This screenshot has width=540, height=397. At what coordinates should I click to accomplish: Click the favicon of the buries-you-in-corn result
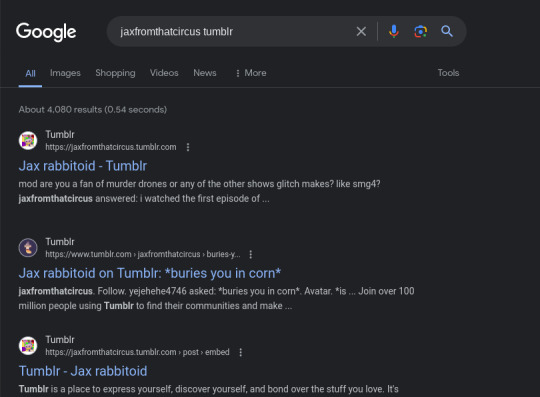pyautogui.click(x=28, y=248)
